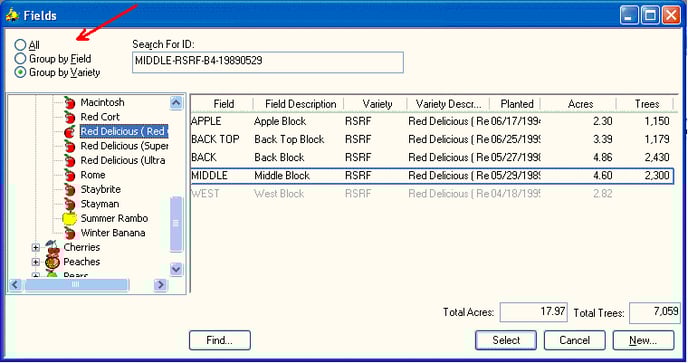Click the Fields window title bar icon
Image resolution: width=688 pixels, height=363 pixels.
[12, 15]
